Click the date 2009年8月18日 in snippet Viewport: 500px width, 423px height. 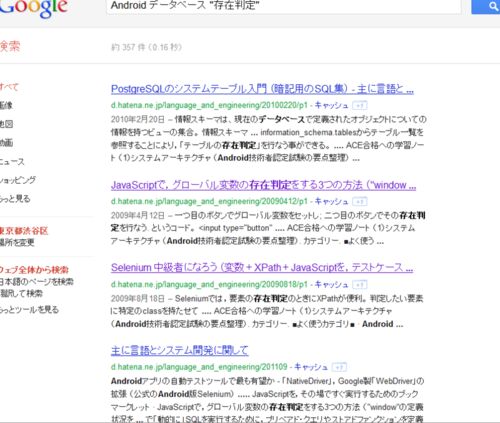(138, 298)
